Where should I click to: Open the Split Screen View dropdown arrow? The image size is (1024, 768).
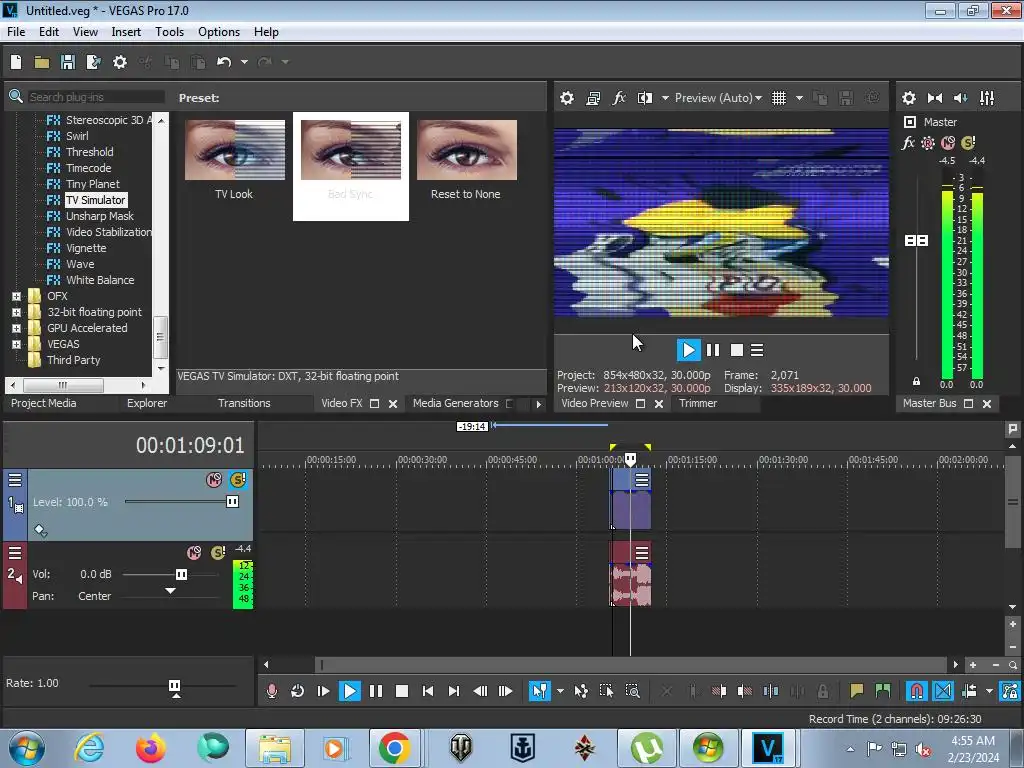665,98
